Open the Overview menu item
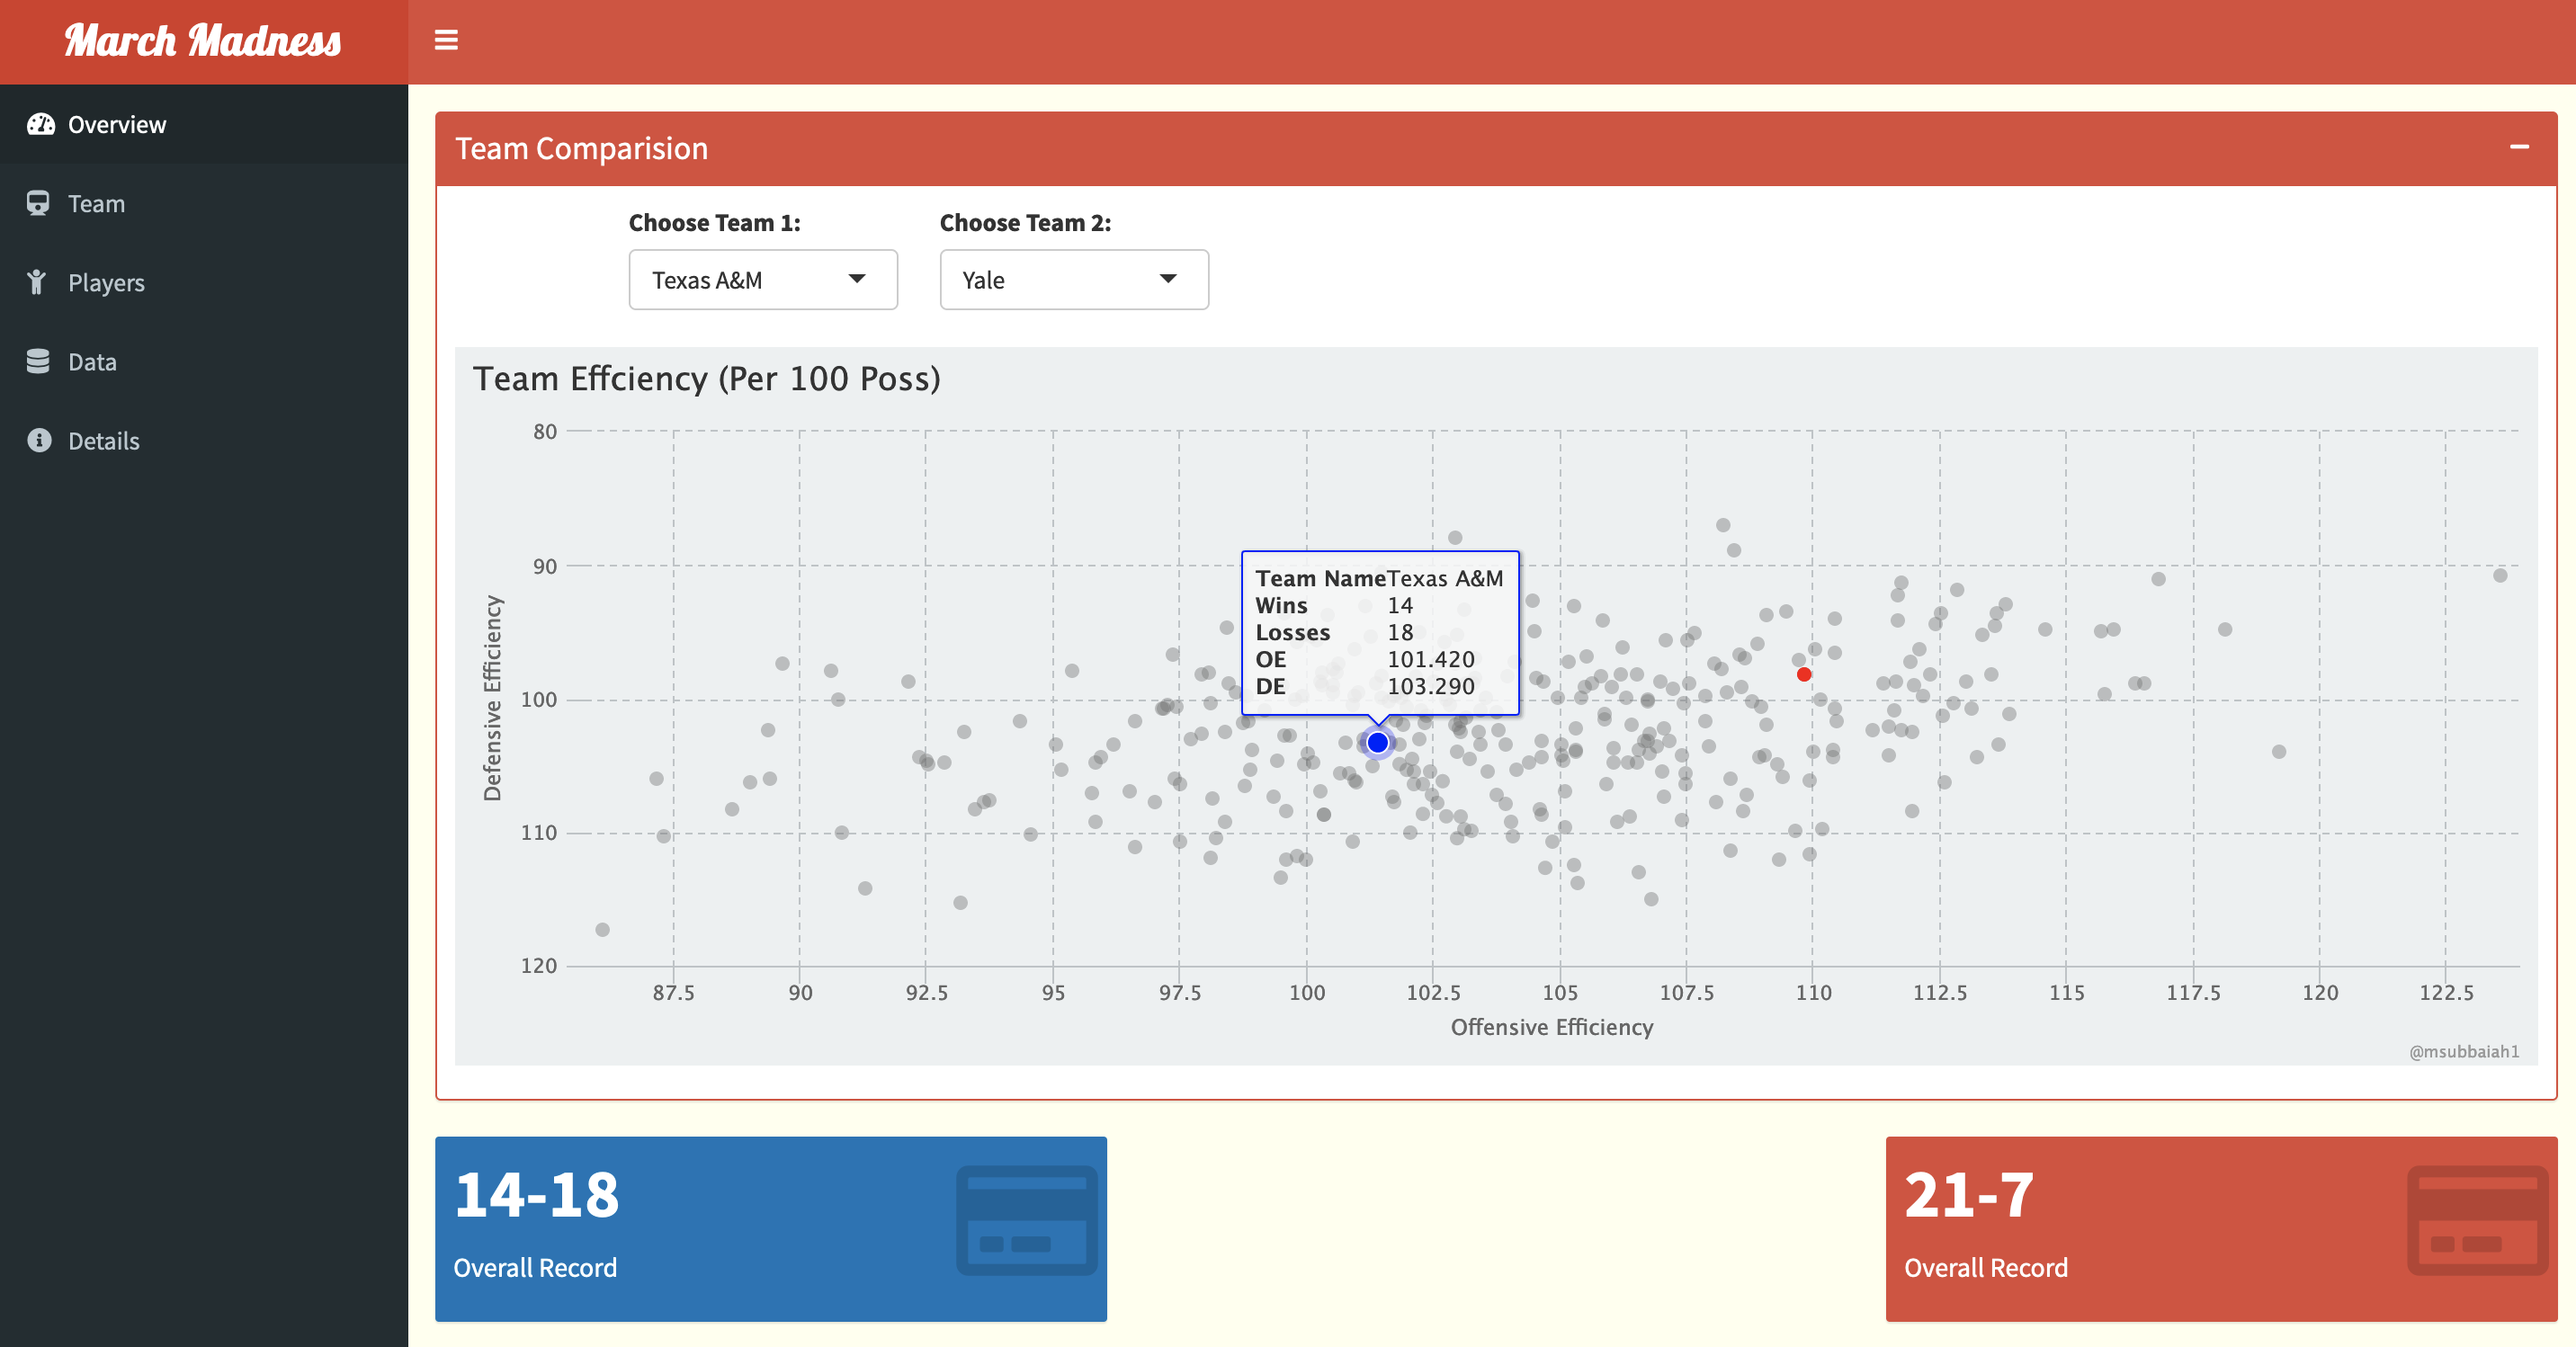Viewport: 2576px width, 1347px height. click(x=204, y=124)
